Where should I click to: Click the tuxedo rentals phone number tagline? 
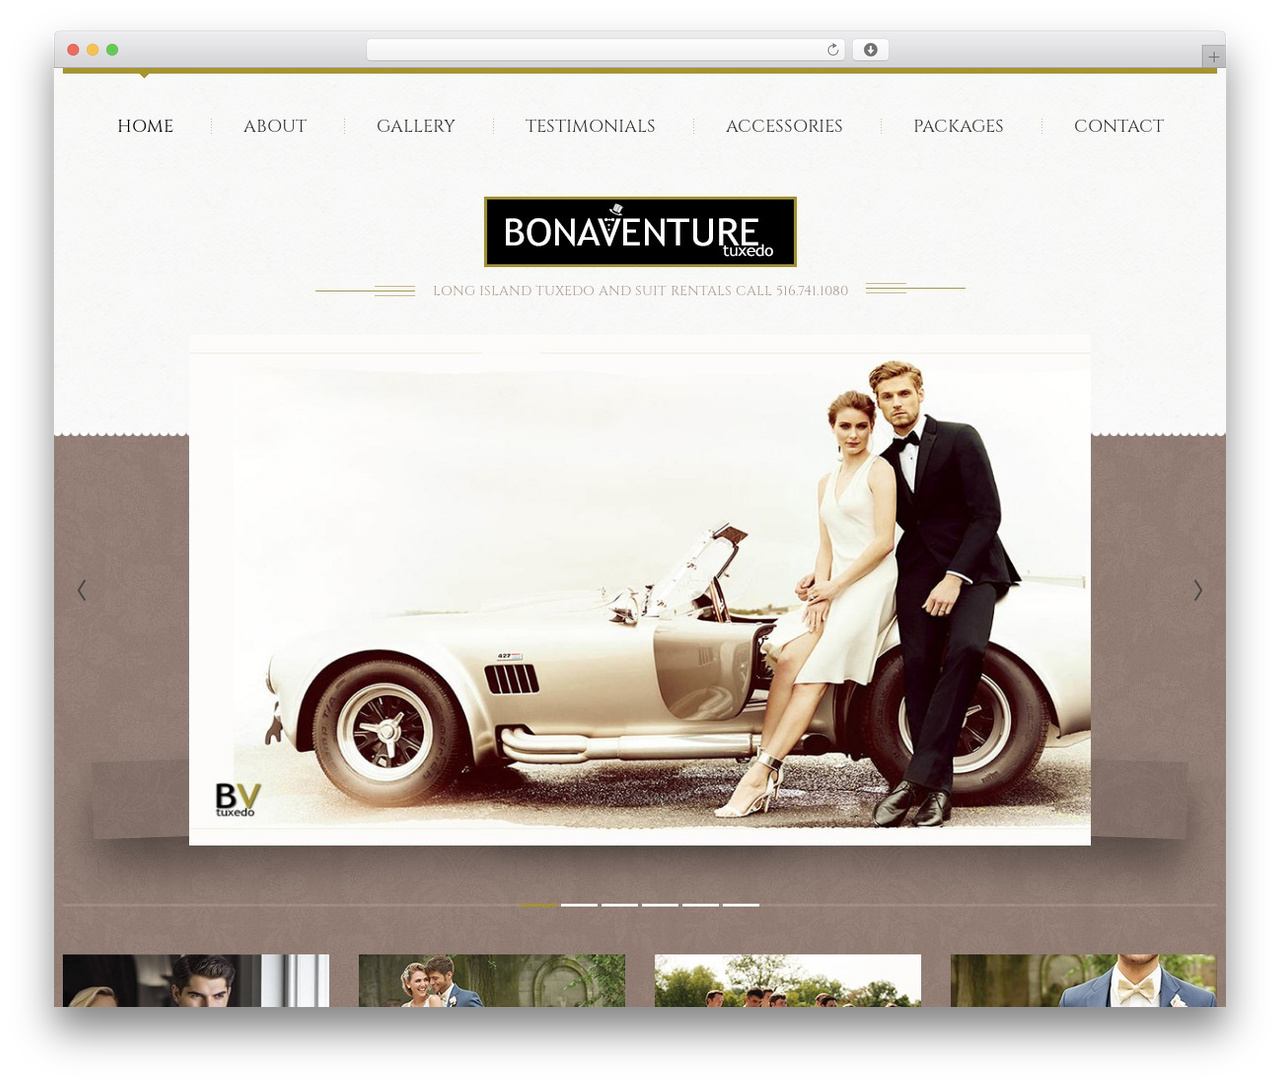pyautogui.click(x=640, y=291)
